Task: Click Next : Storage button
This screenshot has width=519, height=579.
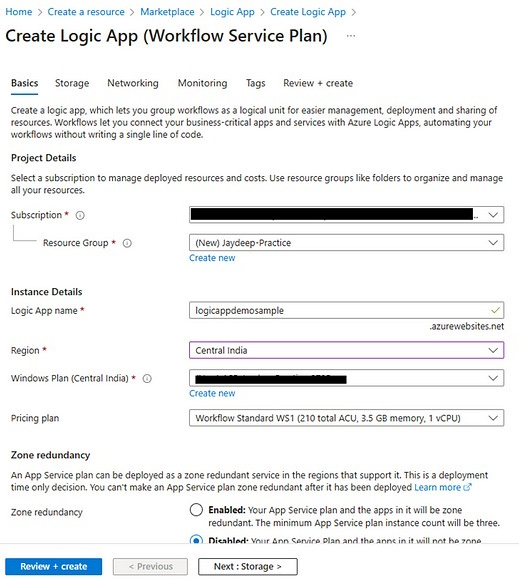Action: coord(248,566)
